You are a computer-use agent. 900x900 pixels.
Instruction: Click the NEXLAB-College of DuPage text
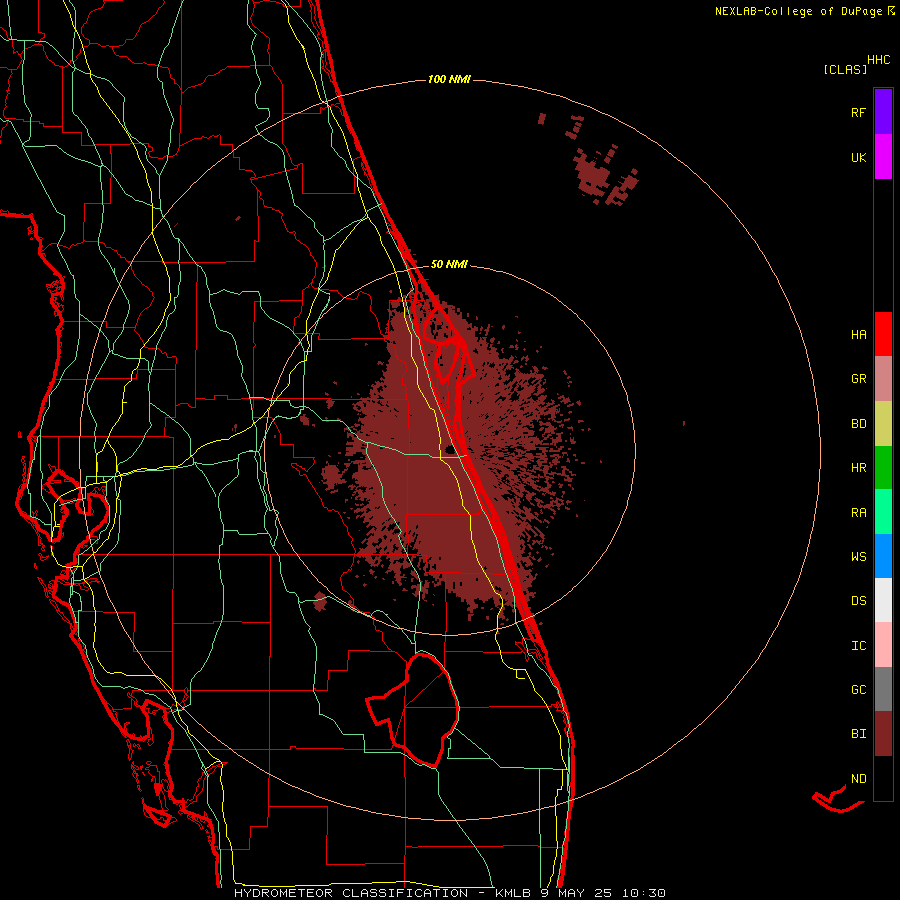pyautogui.click(x=798, y=11)
